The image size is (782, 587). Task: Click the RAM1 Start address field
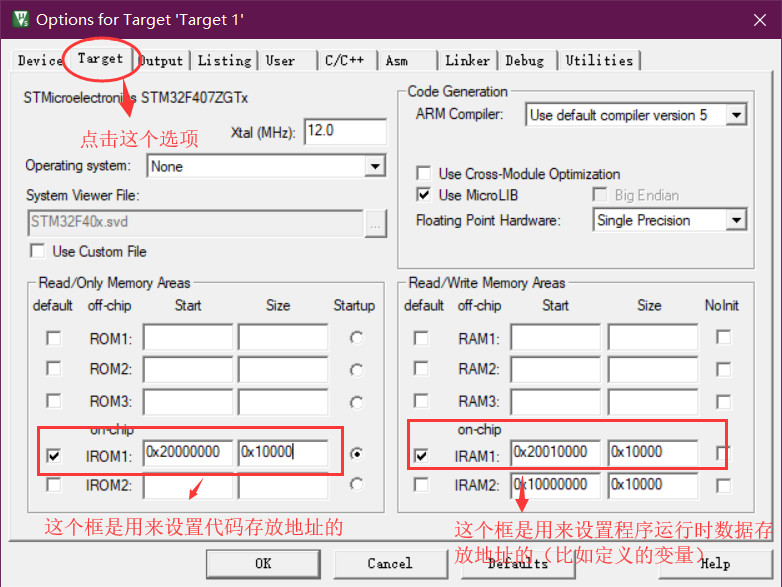[x=556, y=337]
